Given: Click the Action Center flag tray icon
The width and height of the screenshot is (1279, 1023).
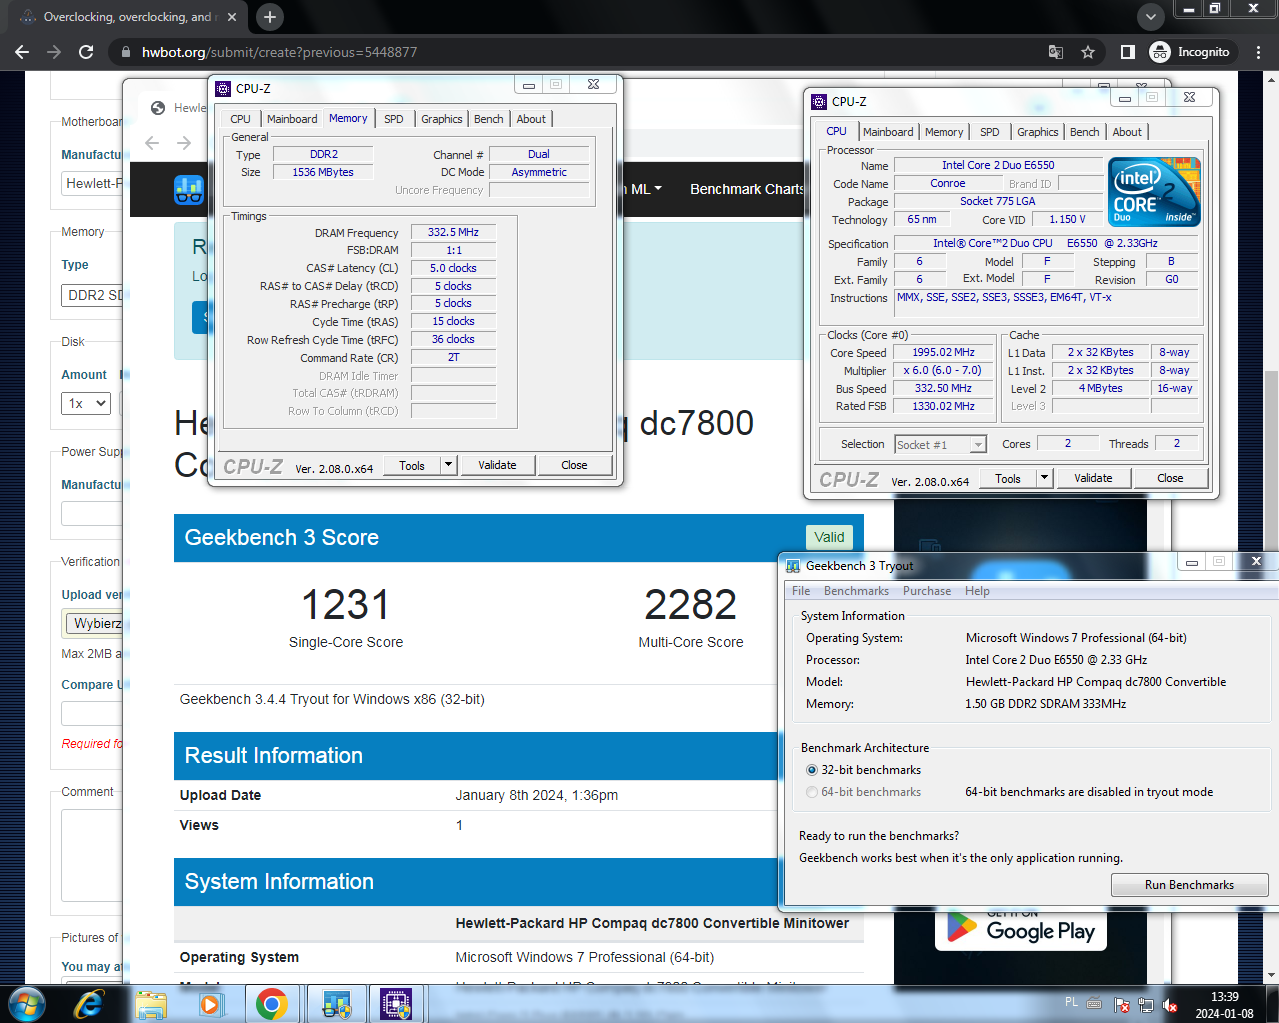Looking at the screenshot, I should [x=1122, y=1005].
